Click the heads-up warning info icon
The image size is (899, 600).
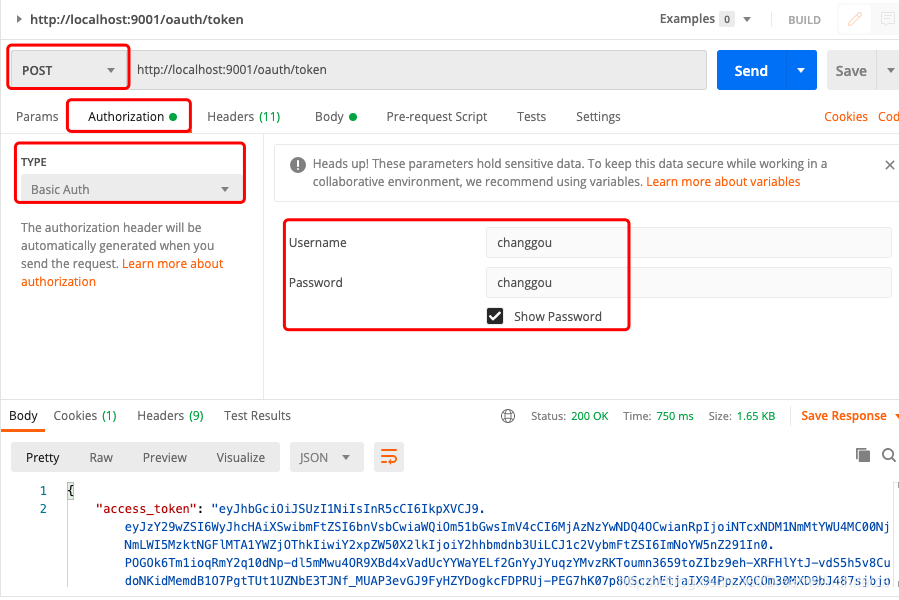(x=298, y=165)
